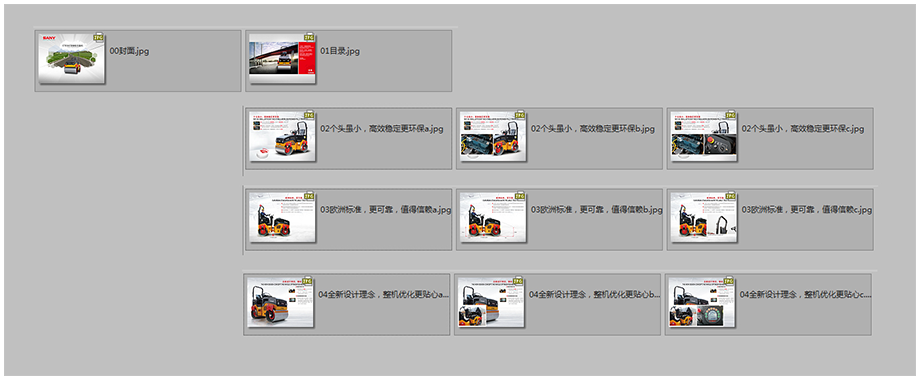This screenshot has height=380, width=920.
Task: Click the 01目录.jpg file name label
Action: tap(340, 51)
